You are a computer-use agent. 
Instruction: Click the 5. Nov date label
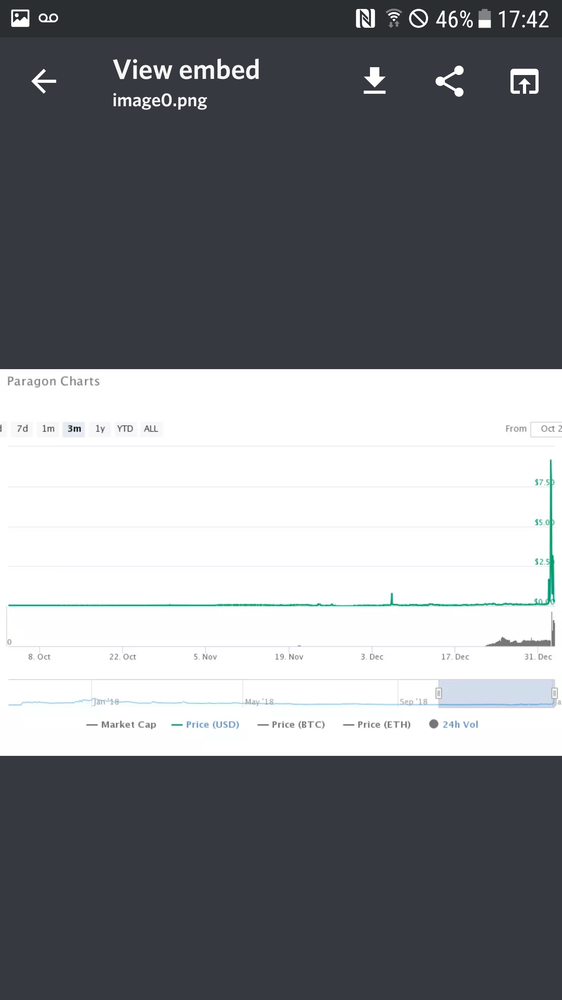pyautogui.click(x=205, y=657)
